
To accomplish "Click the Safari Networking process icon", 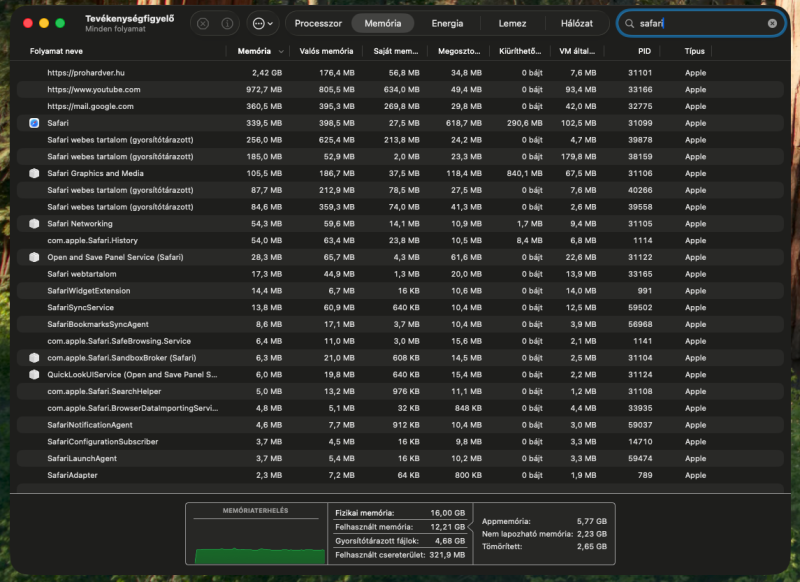I will [x=34, y=223].
